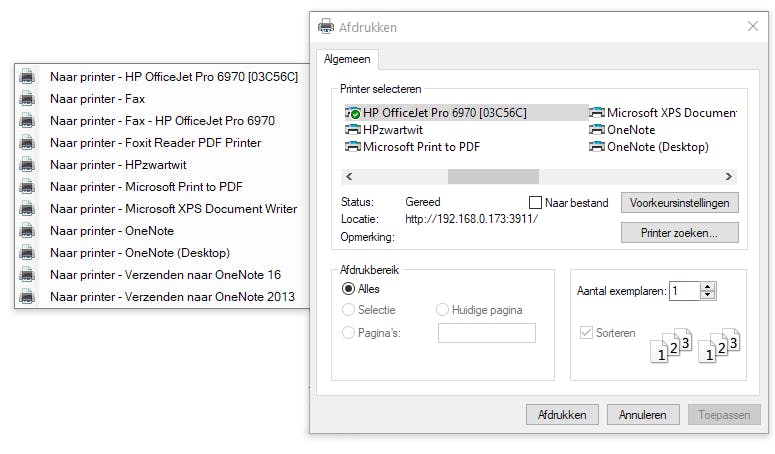Open the Algemeen tab
The height and width of the screenshot is (454, 775).
(346, 59)
